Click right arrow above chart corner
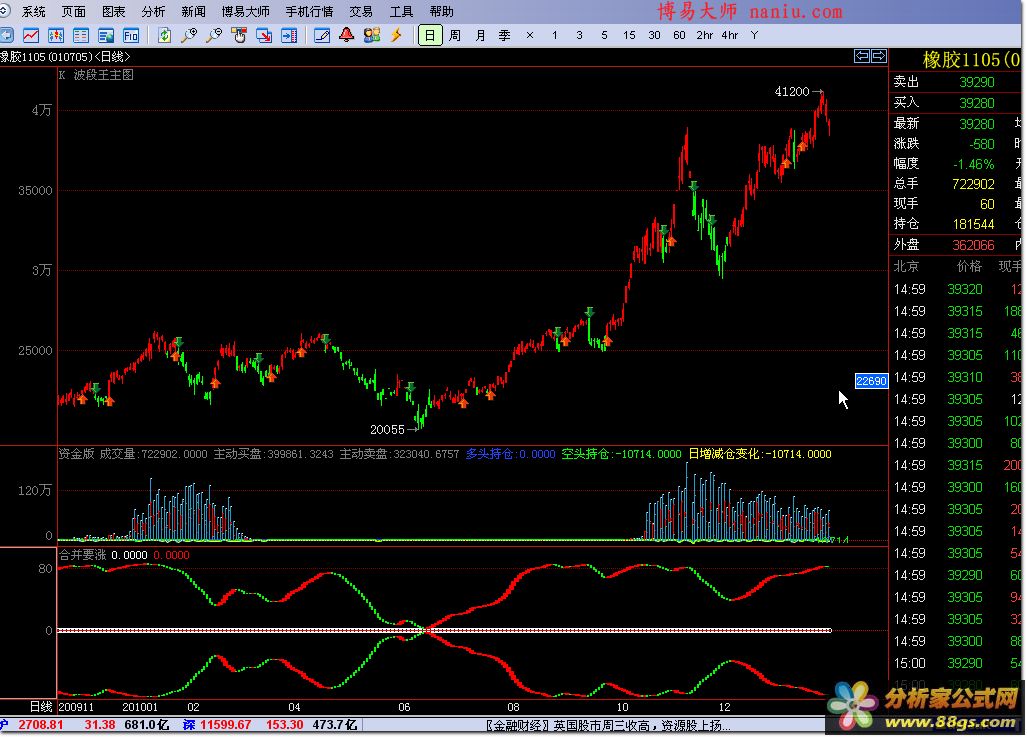1027x737 pixels. click(x=879, y=56)
